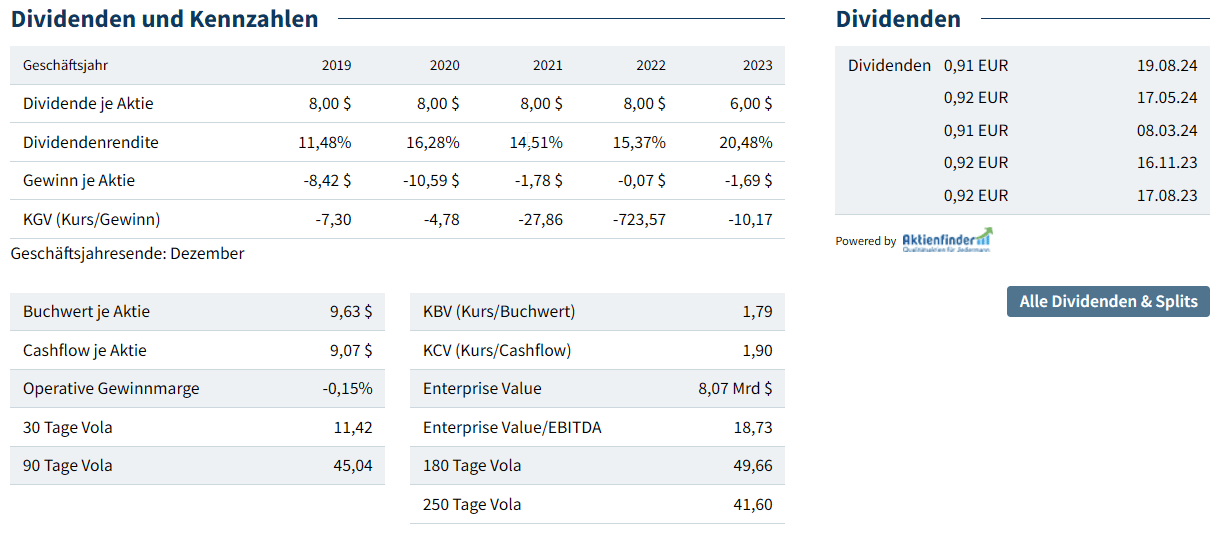Viewport: 1219px width, 551px height.
Task: Select the 2023 column header
Action: (x=757, y=65)
